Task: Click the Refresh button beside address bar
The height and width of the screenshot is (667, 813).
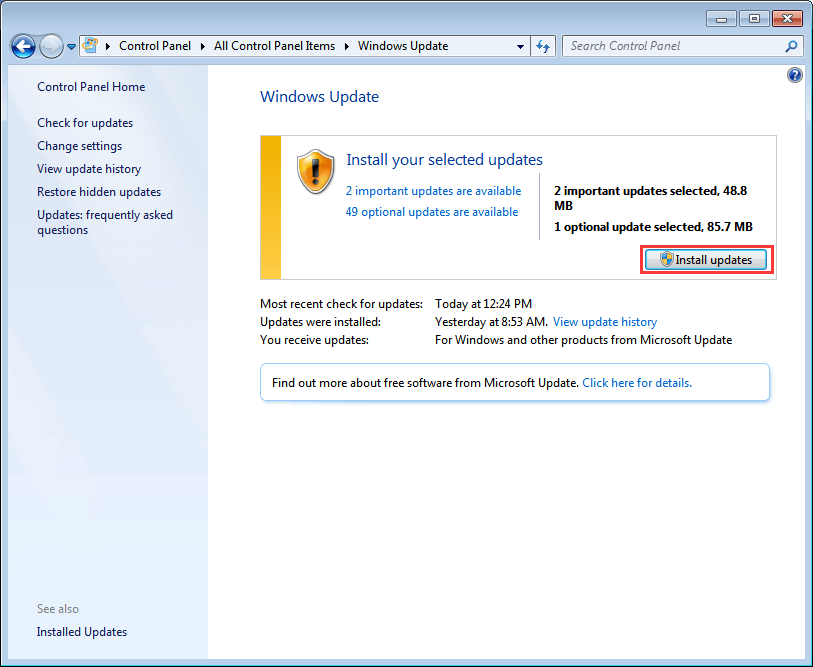Action: (x=543, y=46)
